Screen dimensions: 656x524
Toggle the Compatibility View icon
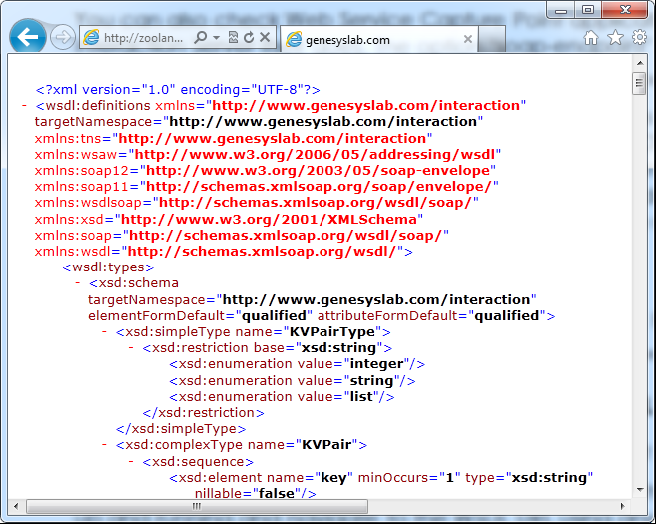[x=233, y=38]
